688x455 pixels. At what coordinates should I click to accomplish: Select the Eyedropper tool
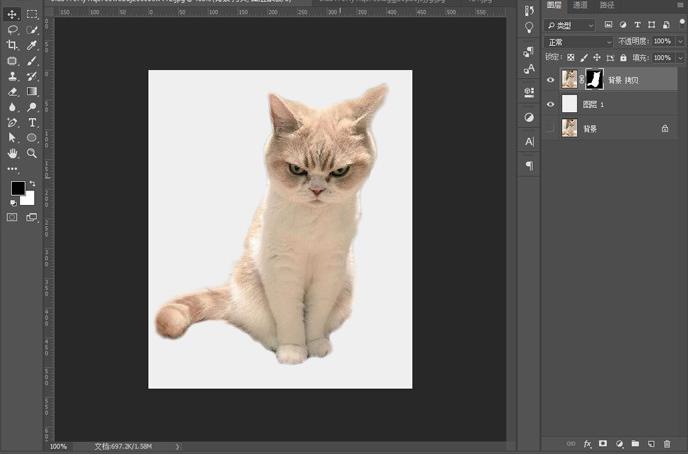pos(32,45)
